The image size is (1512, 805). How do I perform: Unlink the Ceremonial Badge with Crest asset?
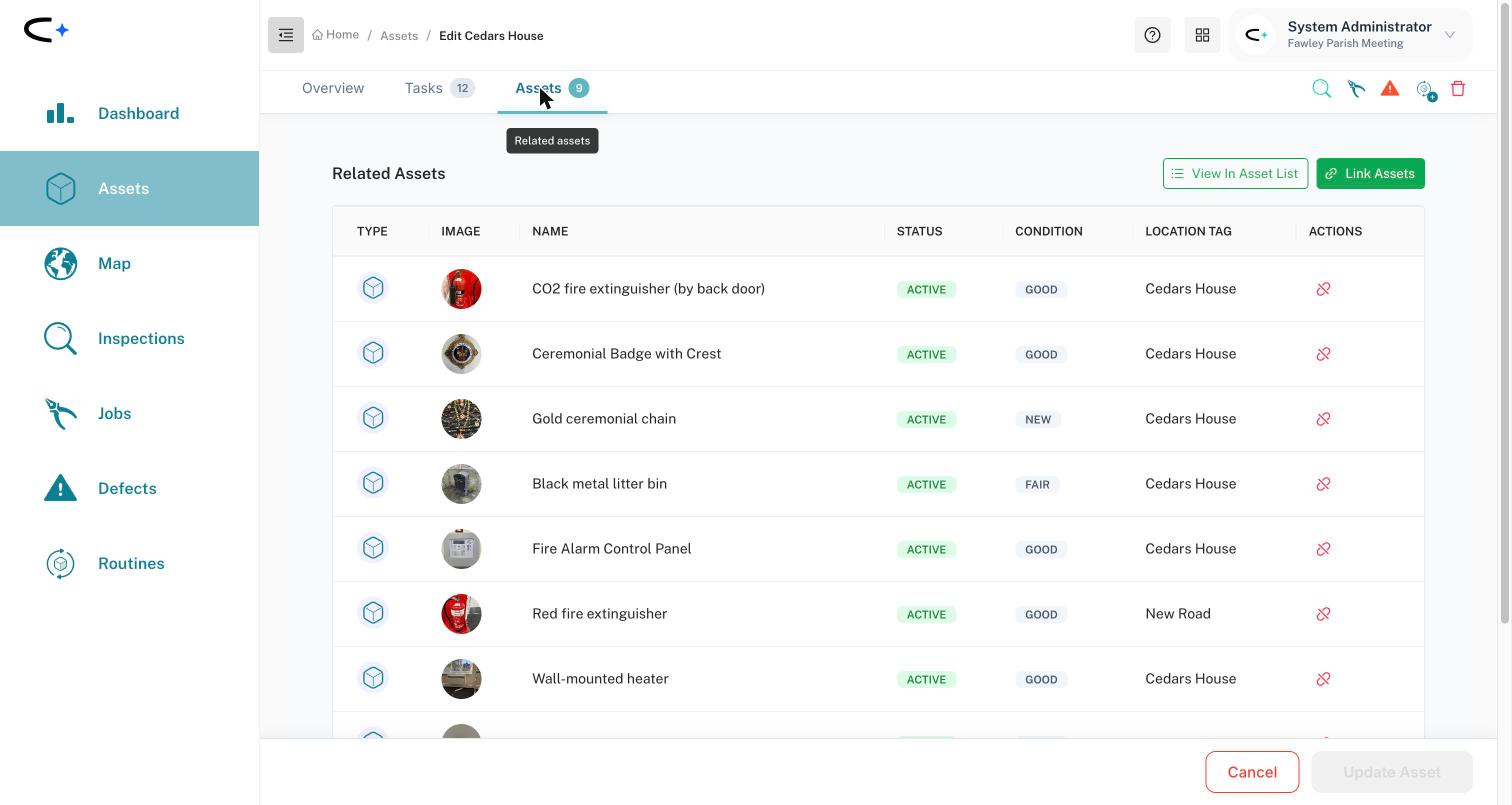(x=1323, y=354)
